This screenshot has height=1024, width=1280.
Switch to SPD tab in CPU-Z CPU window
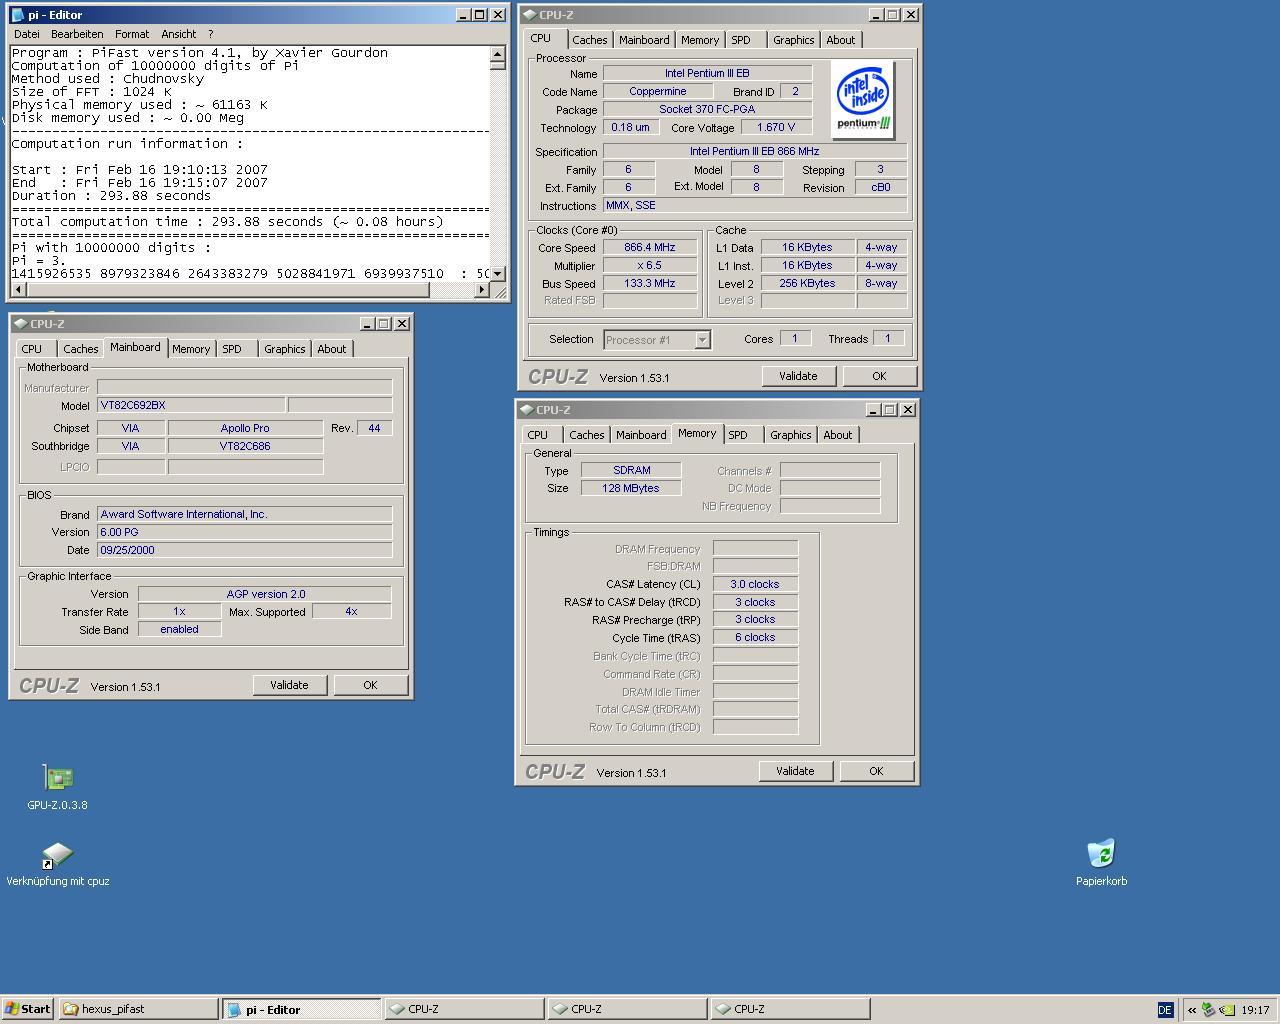(x=741, y=40)
